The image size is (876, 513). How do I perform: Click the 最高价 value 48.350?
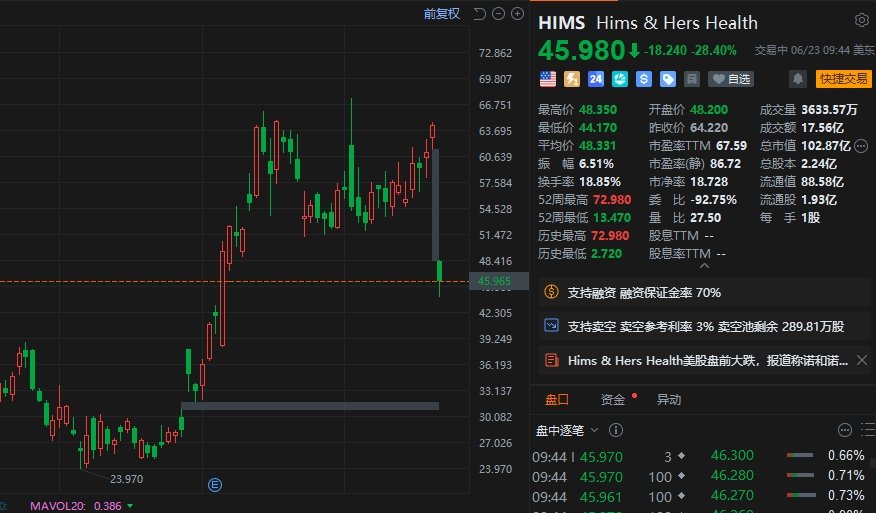[x=598, y=110]
